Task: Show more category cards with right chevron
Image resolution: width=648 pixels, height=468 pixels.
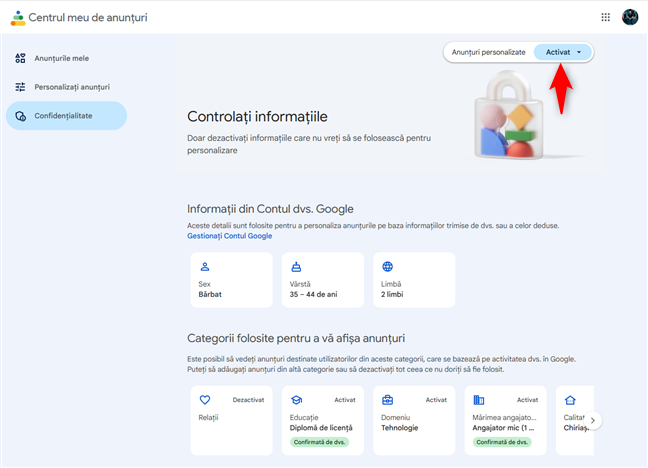Action: pyautogui.click(x=593, y=420)
